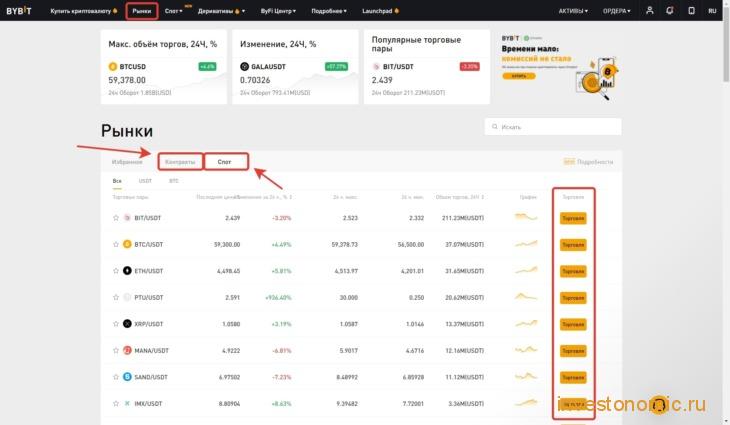Favorite XRP/USDT with the star
The width and height of the screenshot is (730, 425).
[x=116, y=324]
